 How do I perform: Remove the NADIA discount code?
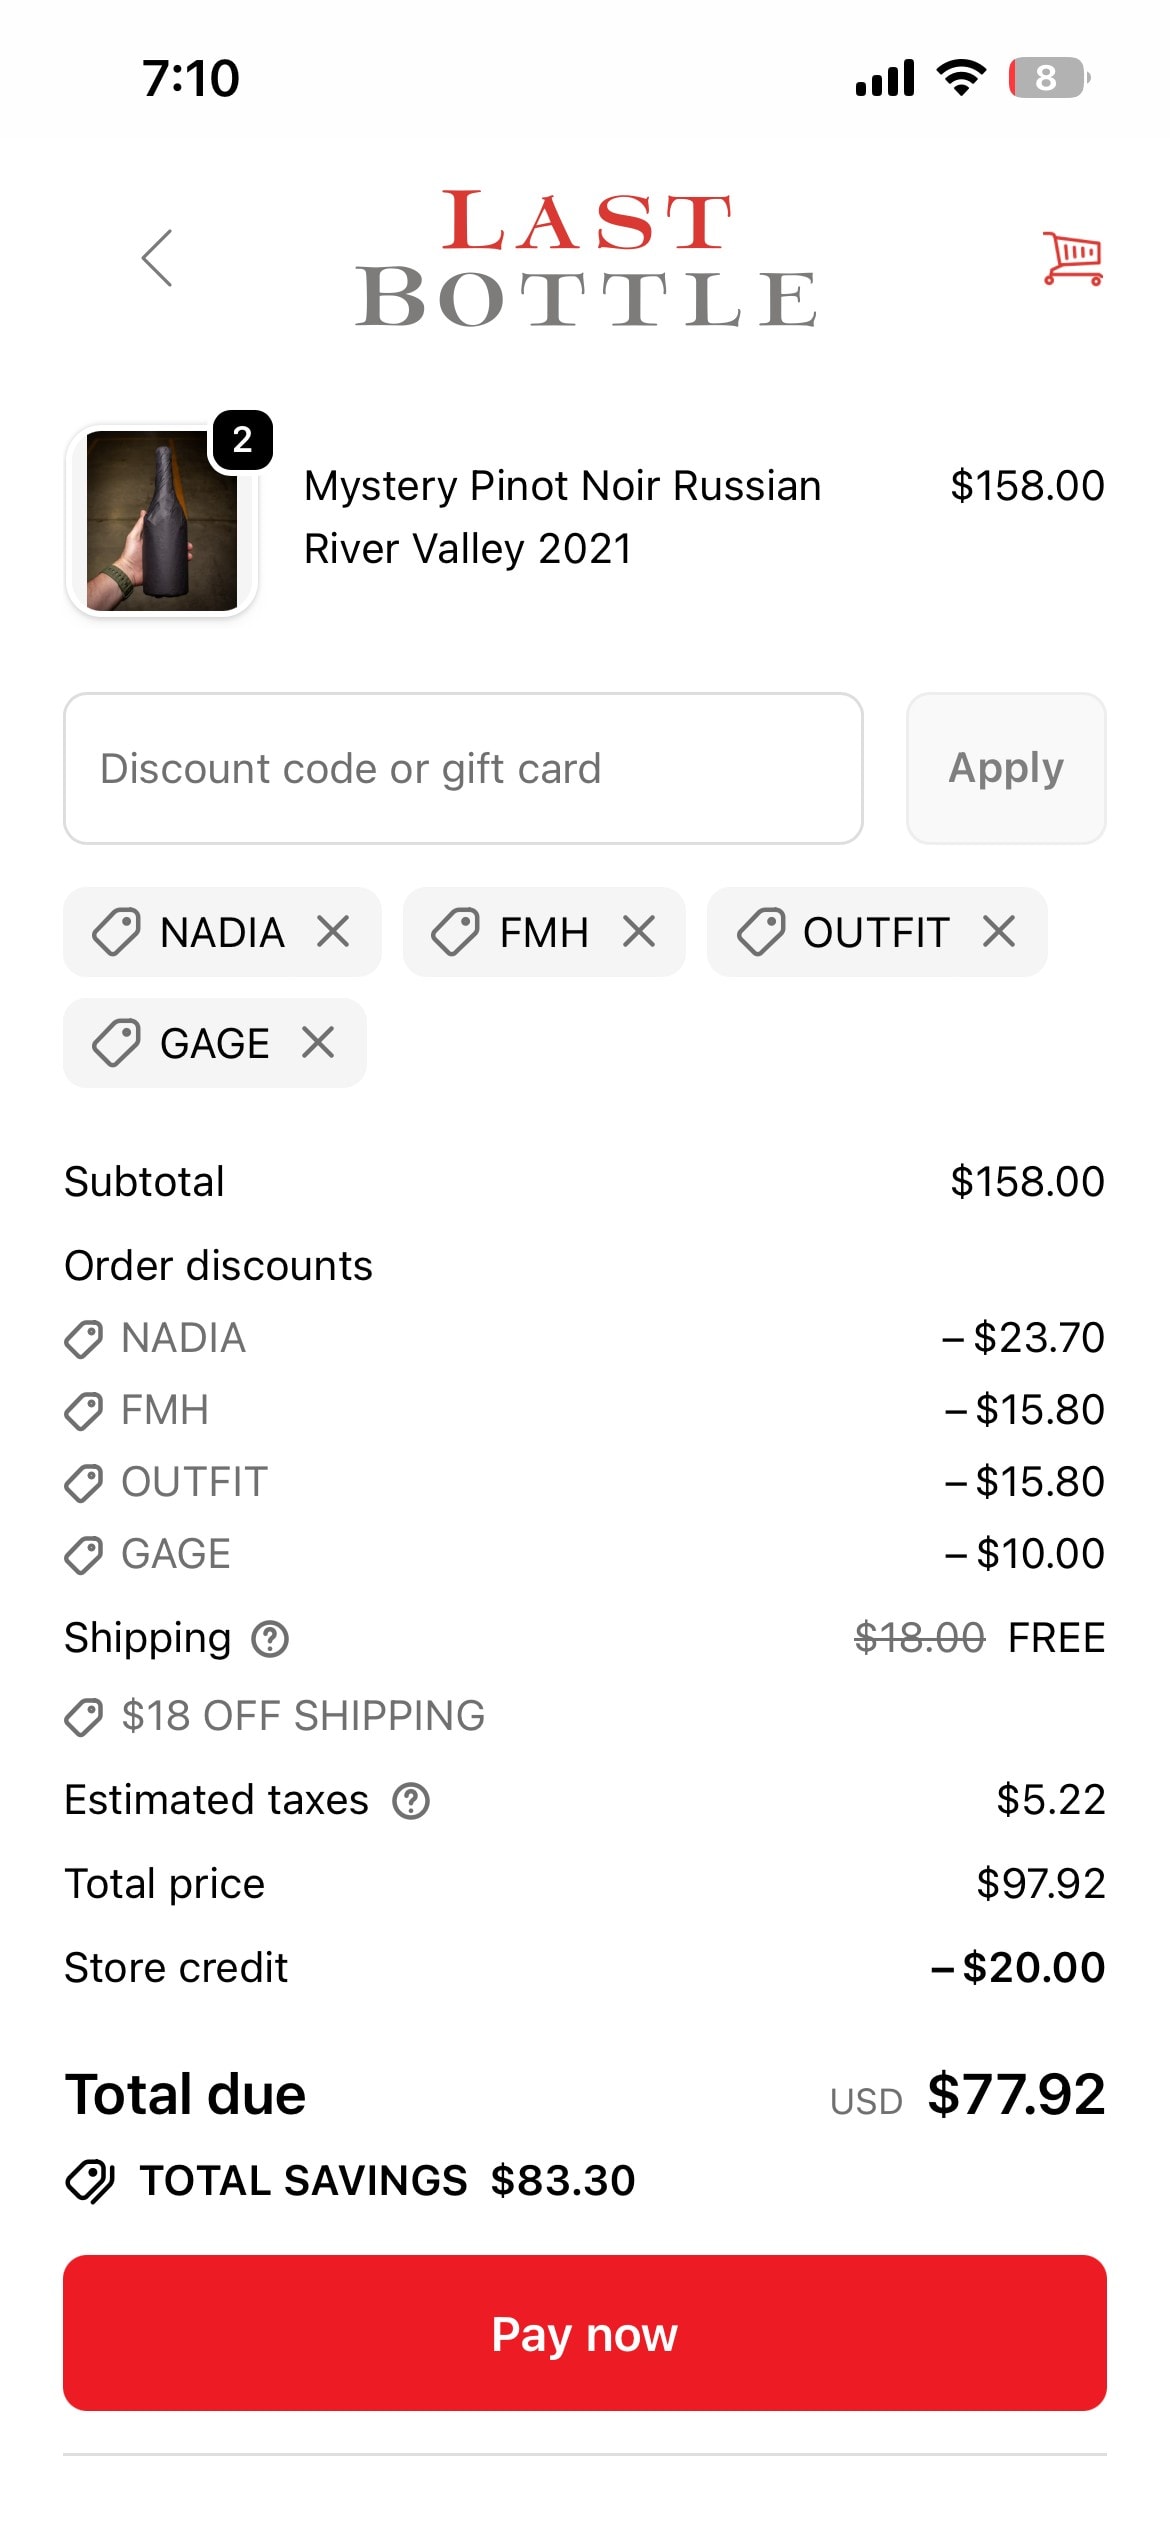point(333,932)
